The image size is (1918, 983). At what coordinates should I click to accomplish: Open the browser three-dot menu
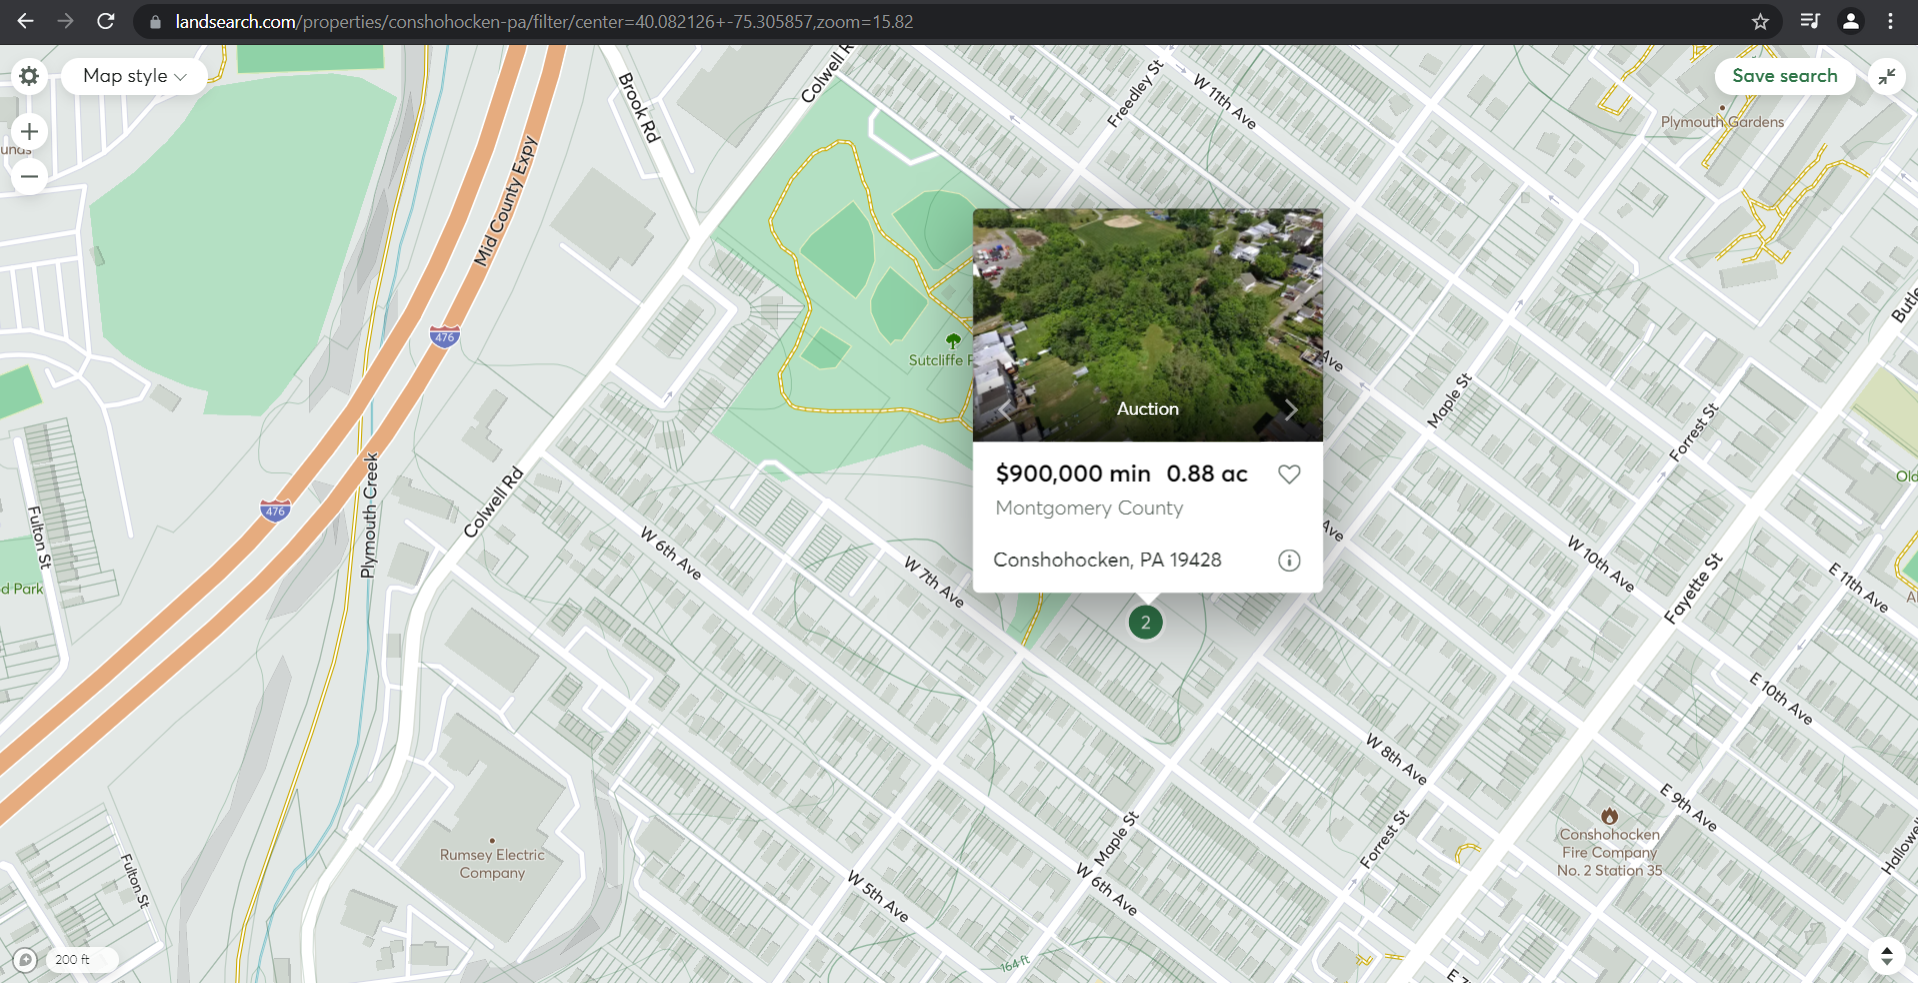[1890, 21]
